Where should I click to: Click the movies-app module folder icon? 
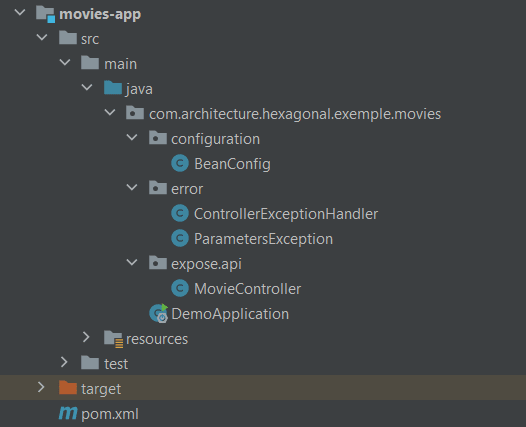click(45, 14)
